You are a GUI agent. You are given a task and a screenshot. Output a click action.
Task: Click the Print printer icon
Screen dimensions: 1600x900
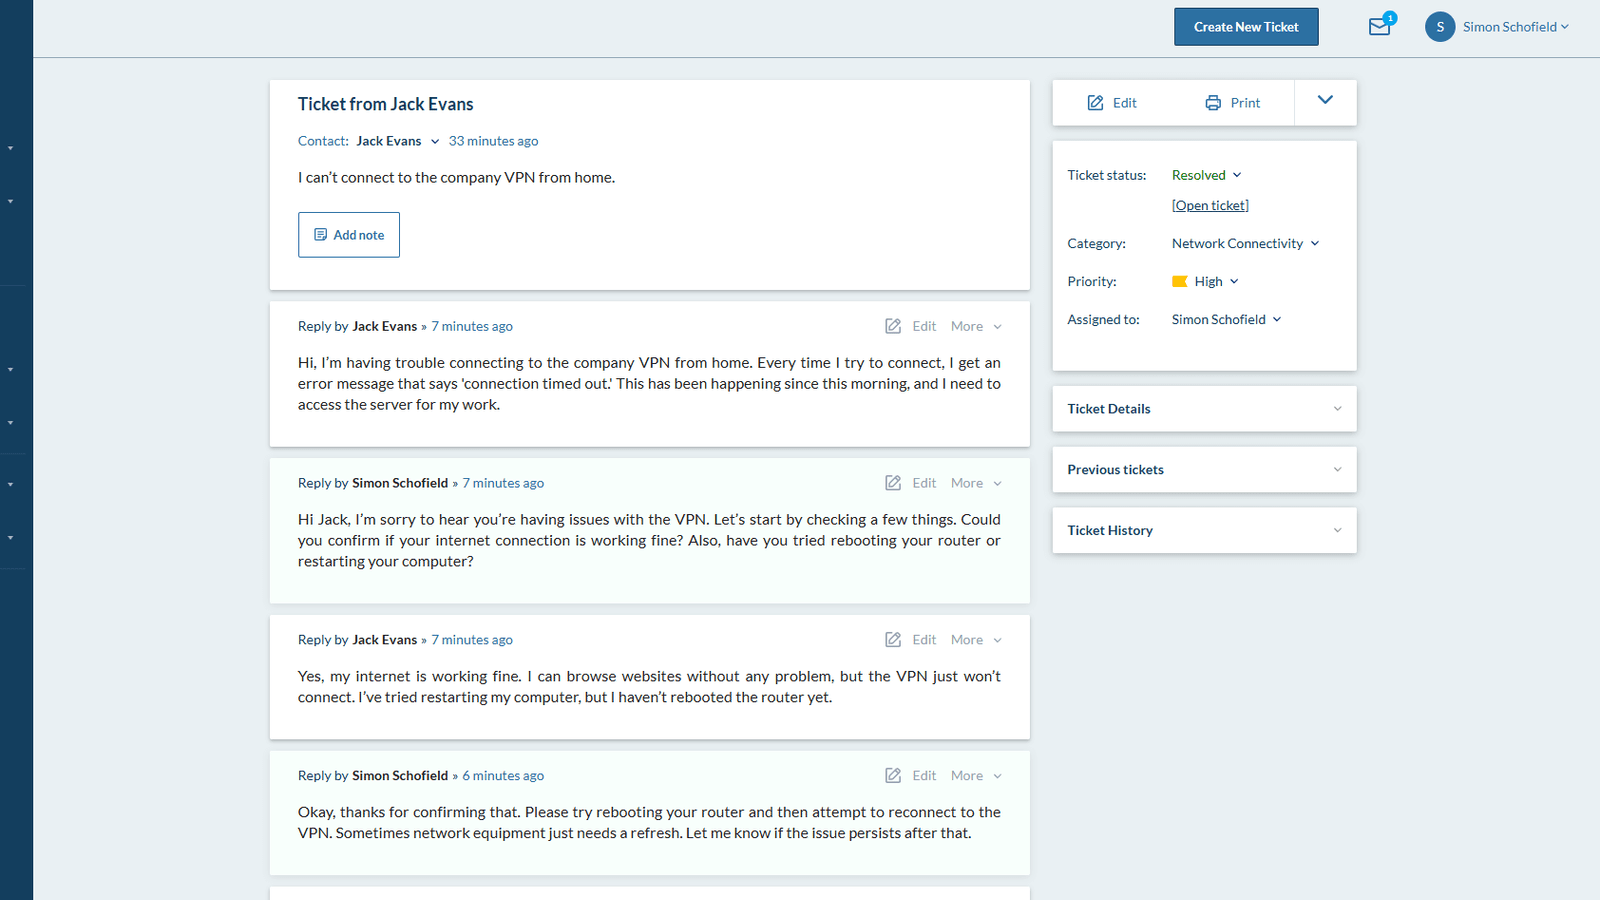pos(1213,103)
